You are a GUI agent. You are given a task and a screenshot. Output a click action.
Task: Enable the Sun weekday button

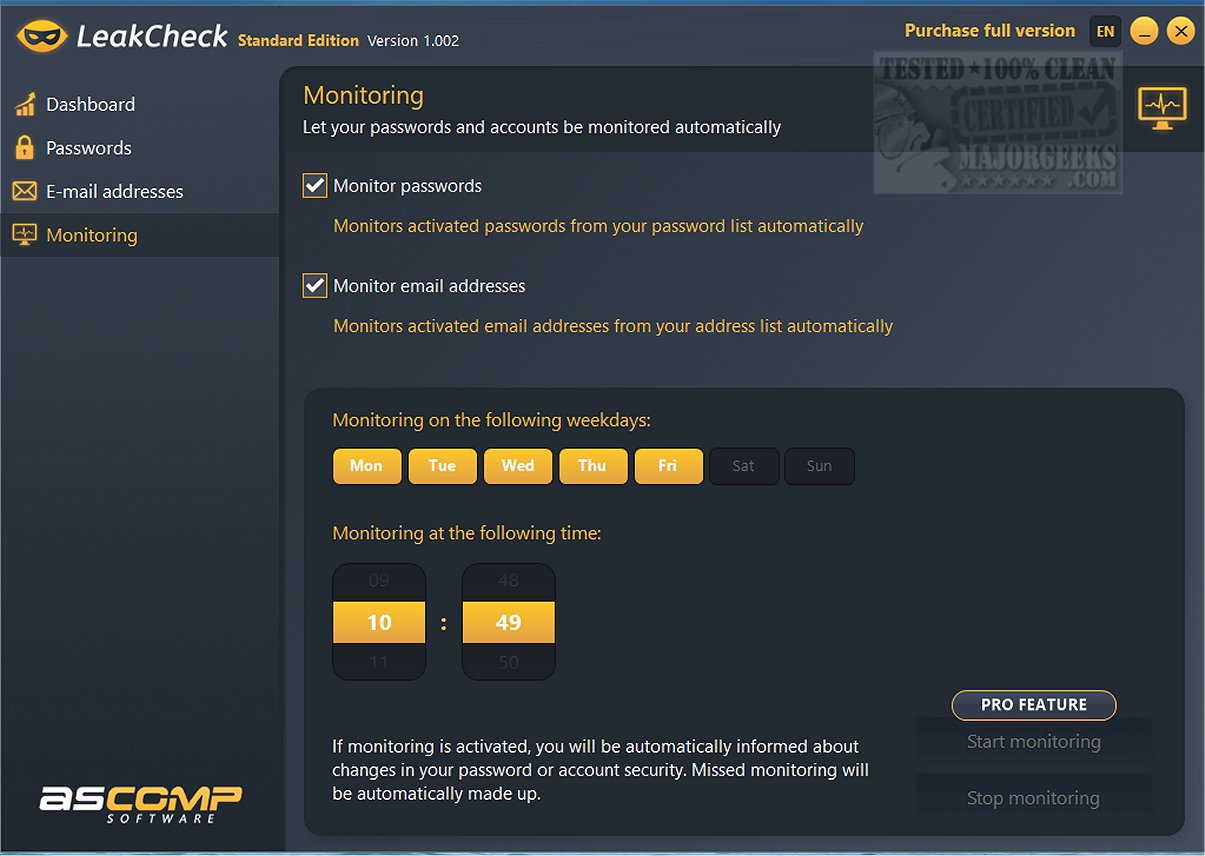coord(819,466)
